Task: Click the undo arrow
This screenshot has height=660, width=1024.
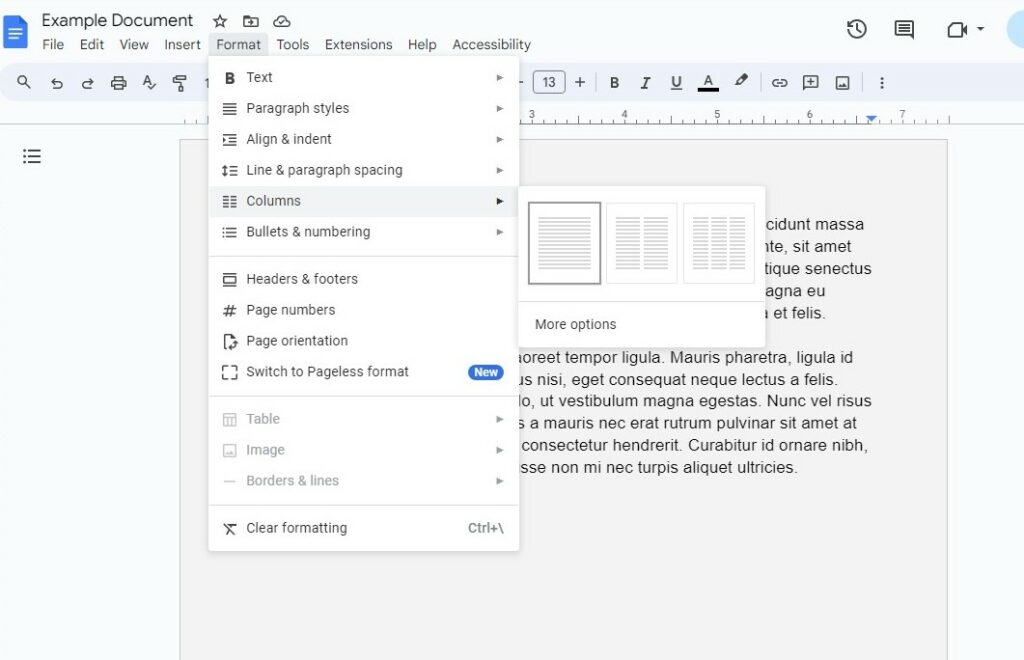Action: pyautogui.click(x=57, y=83)
